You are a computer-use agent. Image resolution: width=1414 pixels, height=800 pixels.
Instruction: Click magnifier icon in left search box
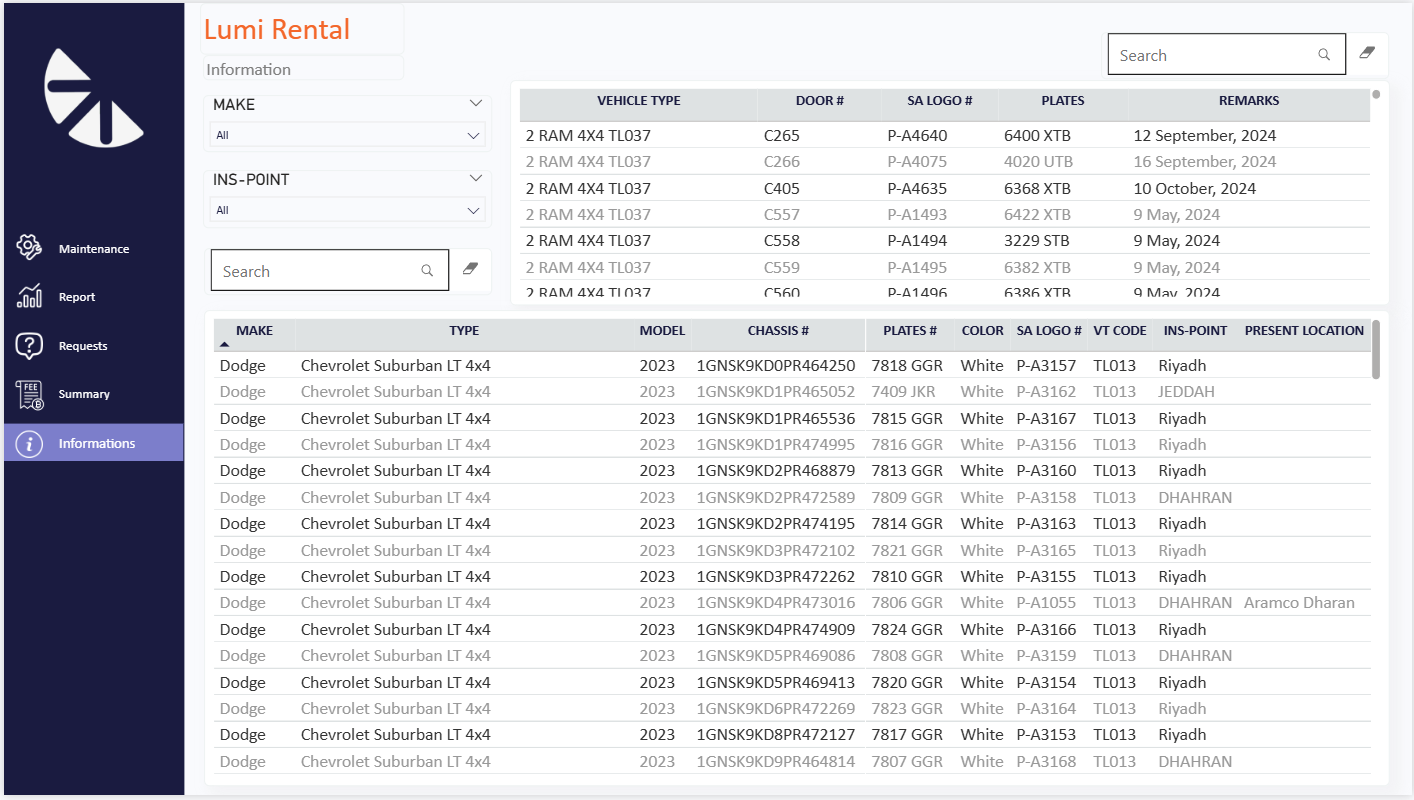(427, 271)
